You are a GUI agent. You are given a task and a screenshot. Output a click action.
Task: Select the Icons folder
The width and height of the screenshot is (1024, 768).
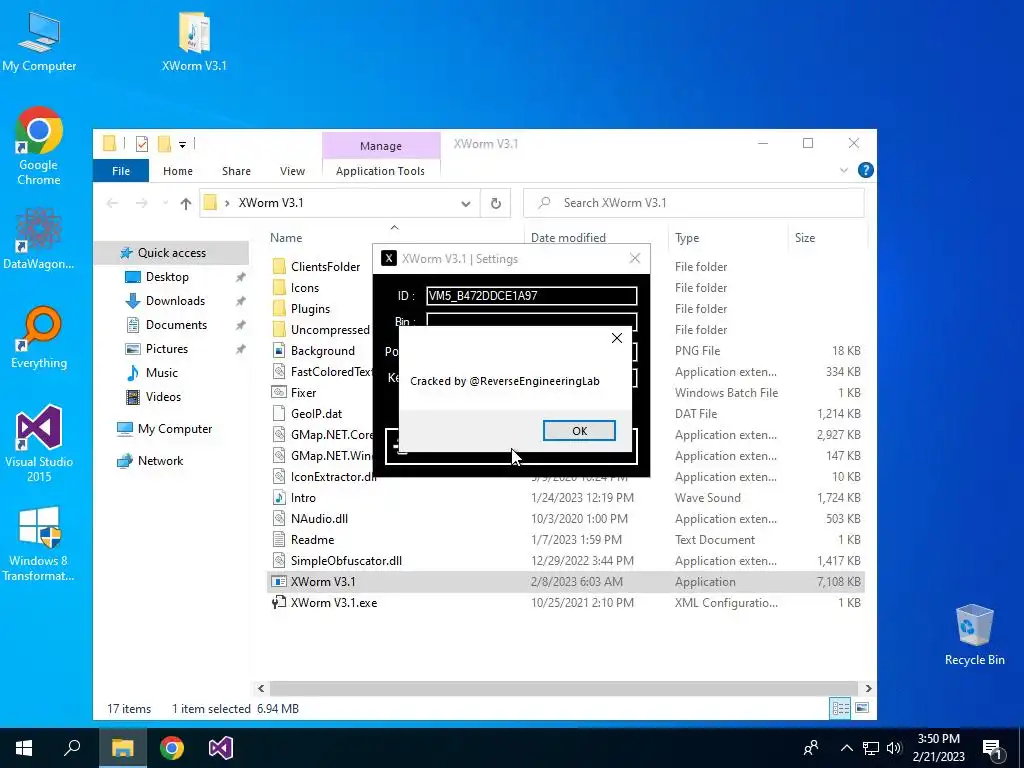click(x=304, y=287)
